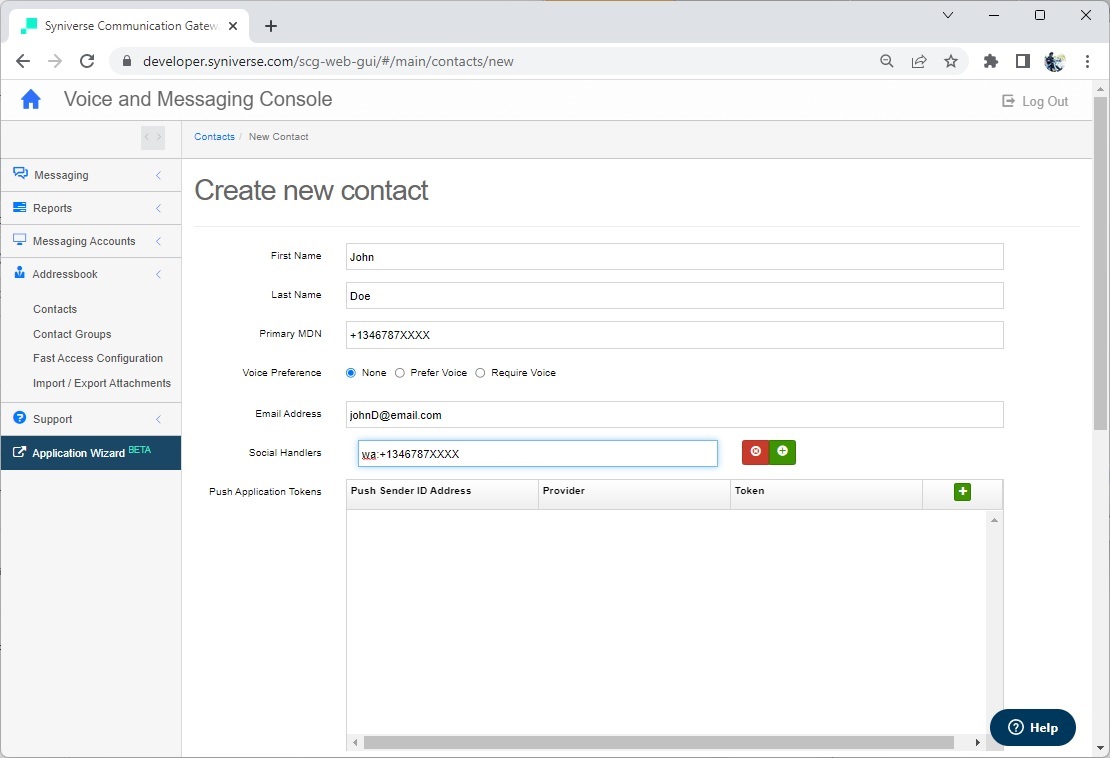Open browser extensions puzzle icon
This screenshot has width=1110, height=758.
990,61
